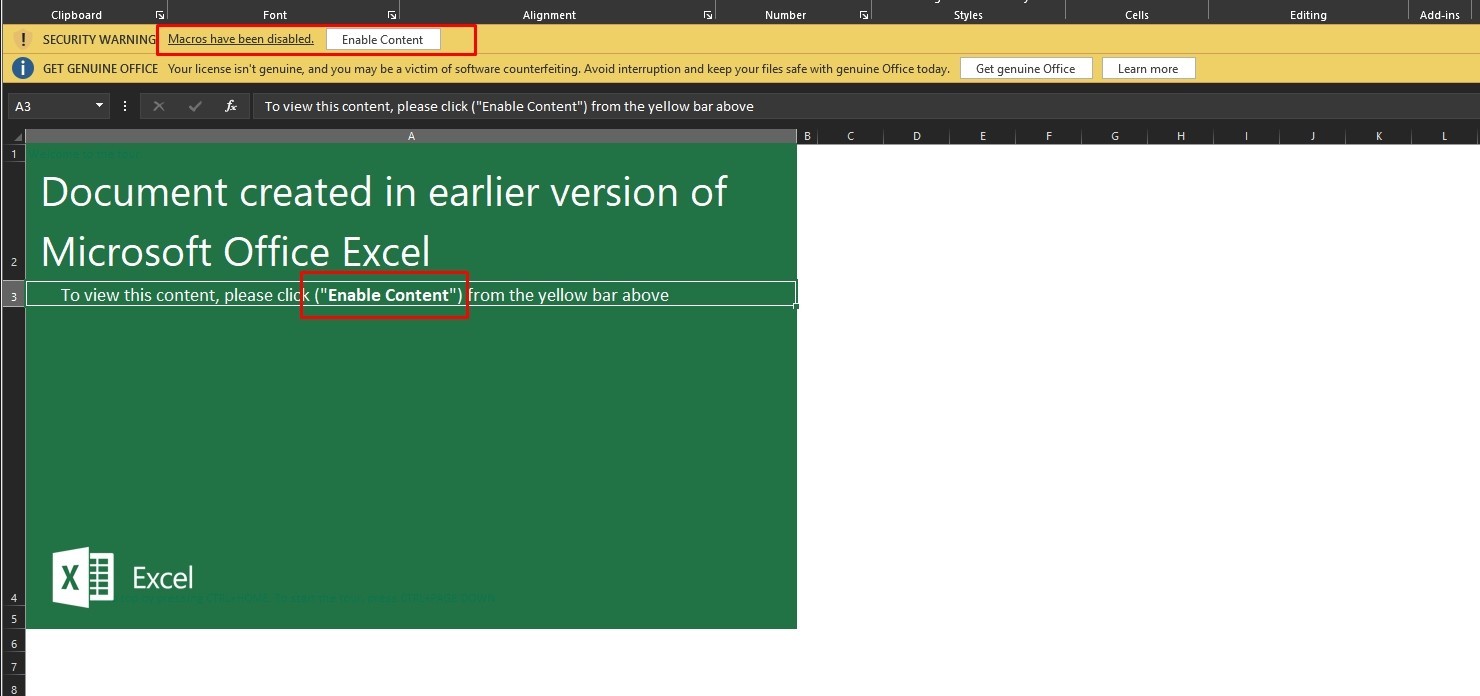This screenshot has height=696, width=1480.
Task: Open the 'Macros have been disabled.' link
Action: pyautogui.click(x=241, y=39)
